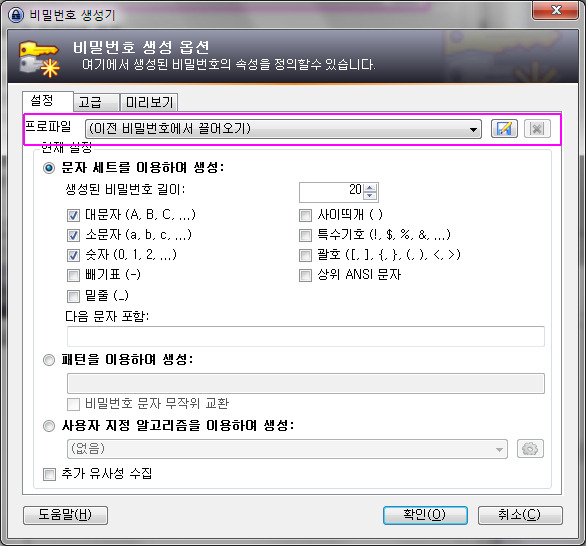This screenshot has width=586, height=546.
Task: Toggle 비밀번호 문자 무작위 교환 checkbox
Action: (x=73, y=404)
